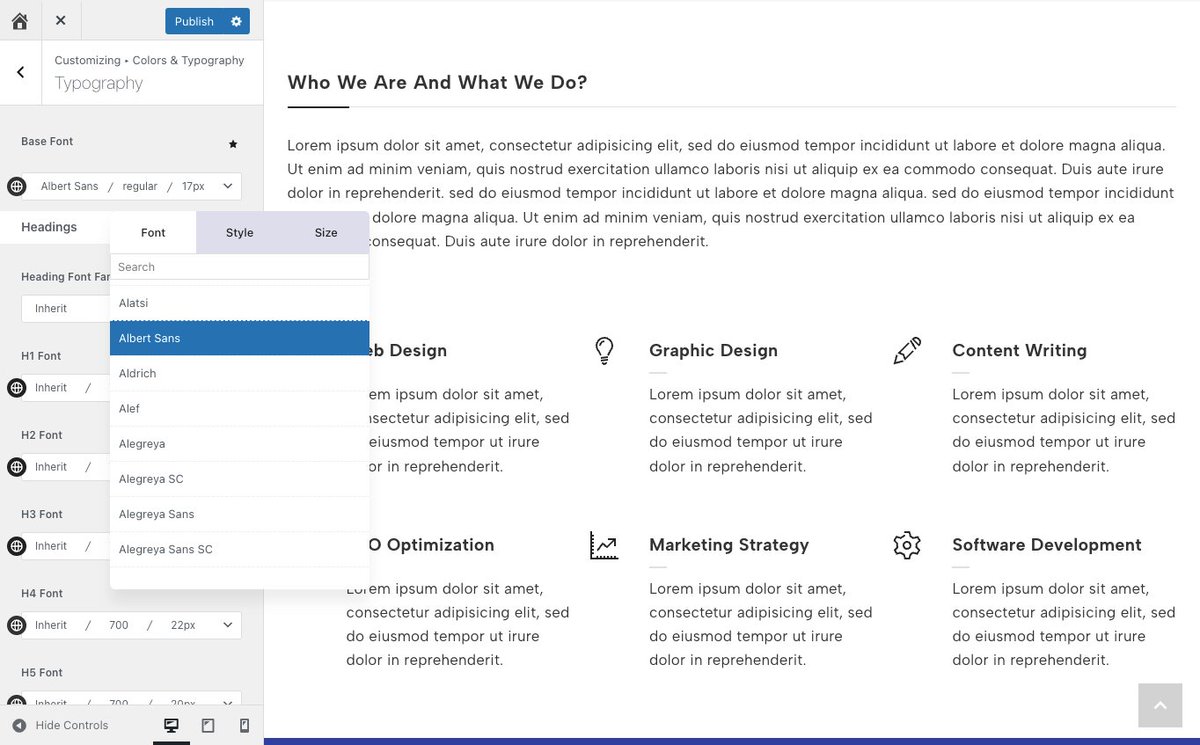Screen dimensions: 1200x745
Task: Click the H4 Font 700 weight value
Action: tap(119, 625)
